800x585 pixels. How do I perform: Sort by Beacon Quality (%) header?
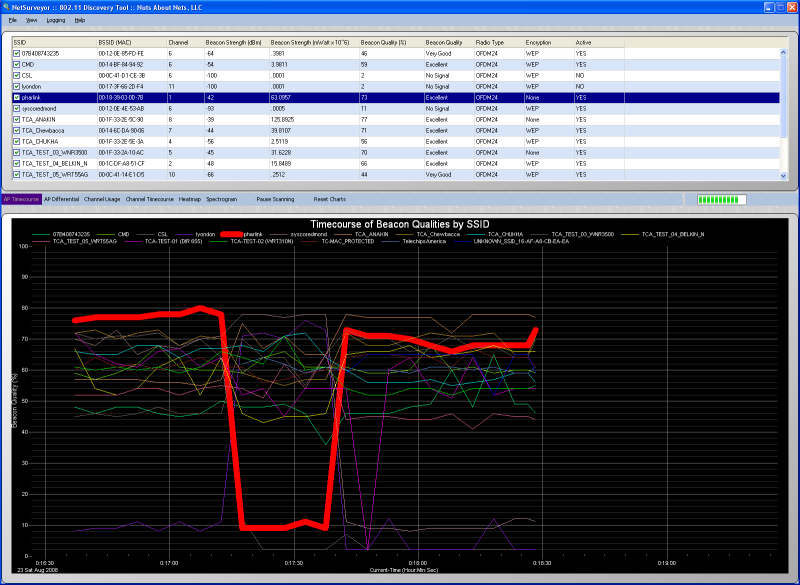[x=391, y=42]
